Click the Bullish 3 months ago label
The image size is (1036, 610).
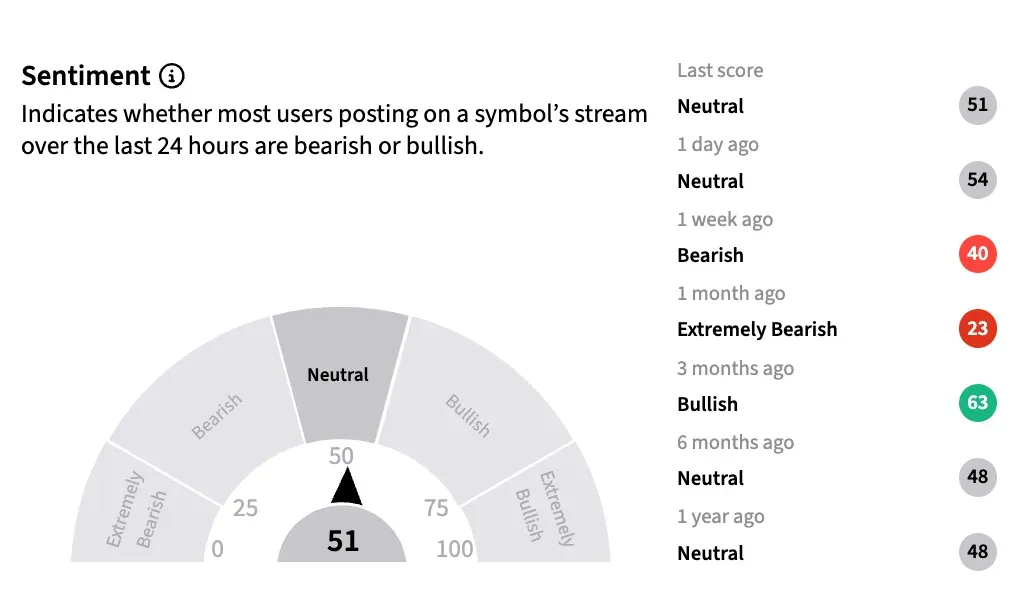(x=707, y=404)
